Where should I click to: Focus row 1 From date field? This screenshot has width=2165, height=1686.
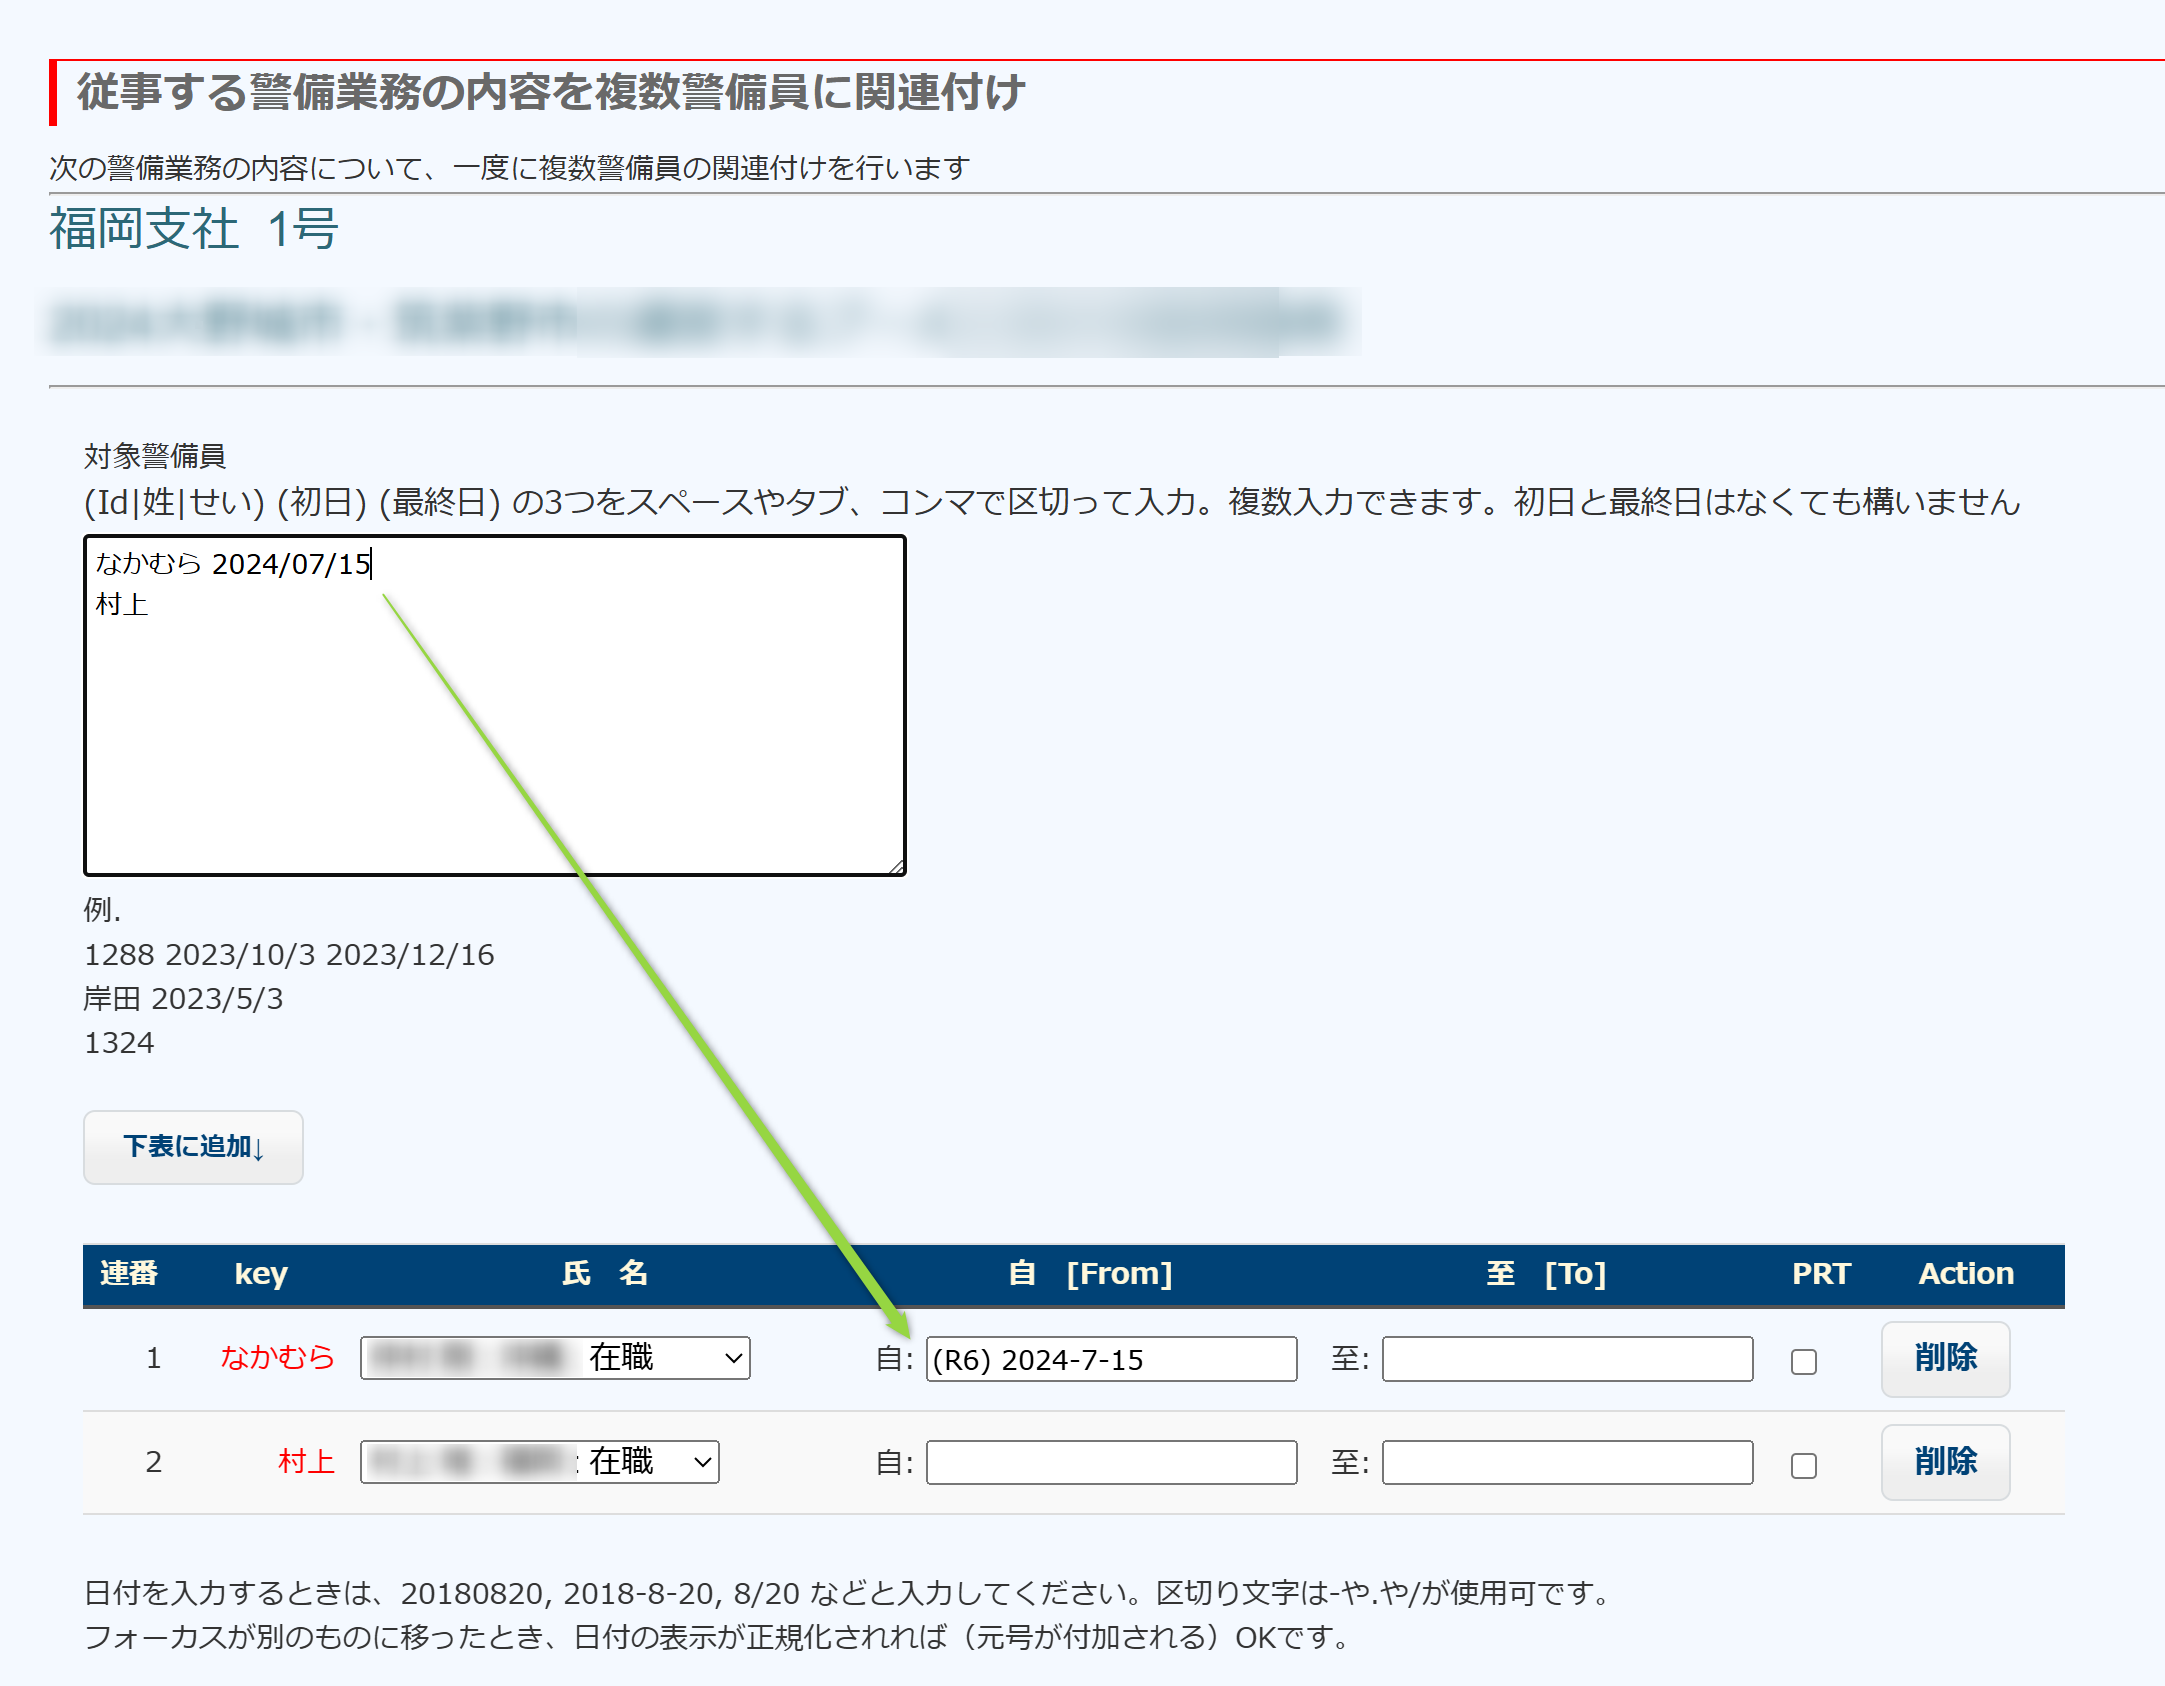(1110, 1359)
